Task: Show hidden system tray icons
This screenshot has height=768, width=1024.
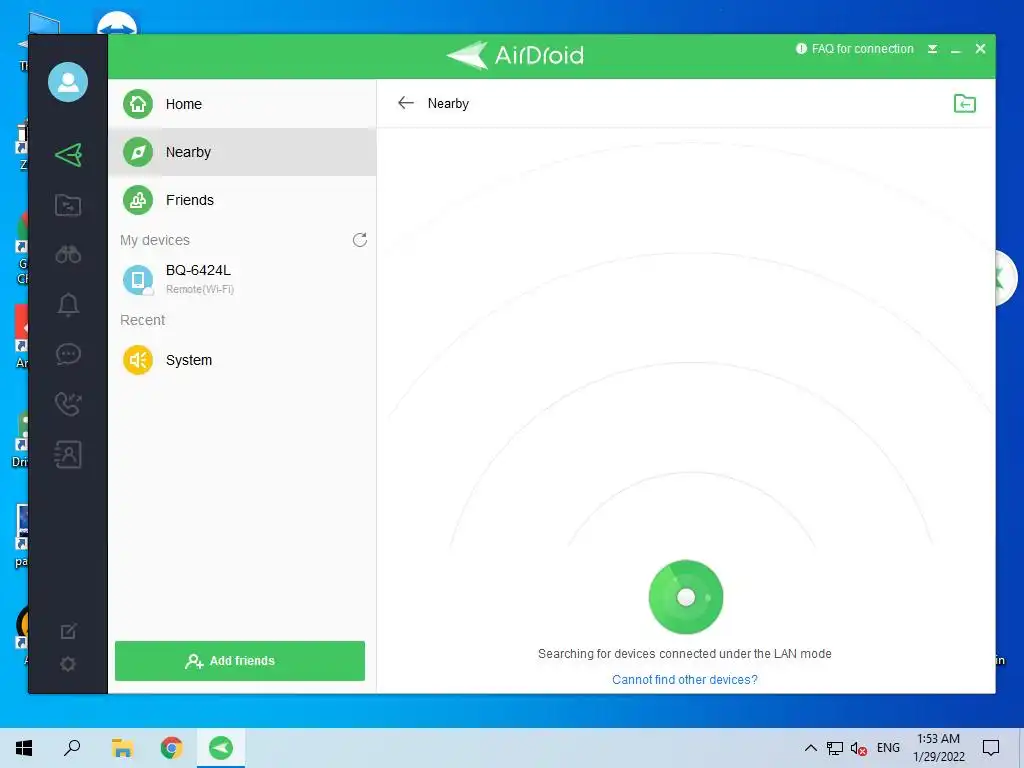Action: (810, 748)
